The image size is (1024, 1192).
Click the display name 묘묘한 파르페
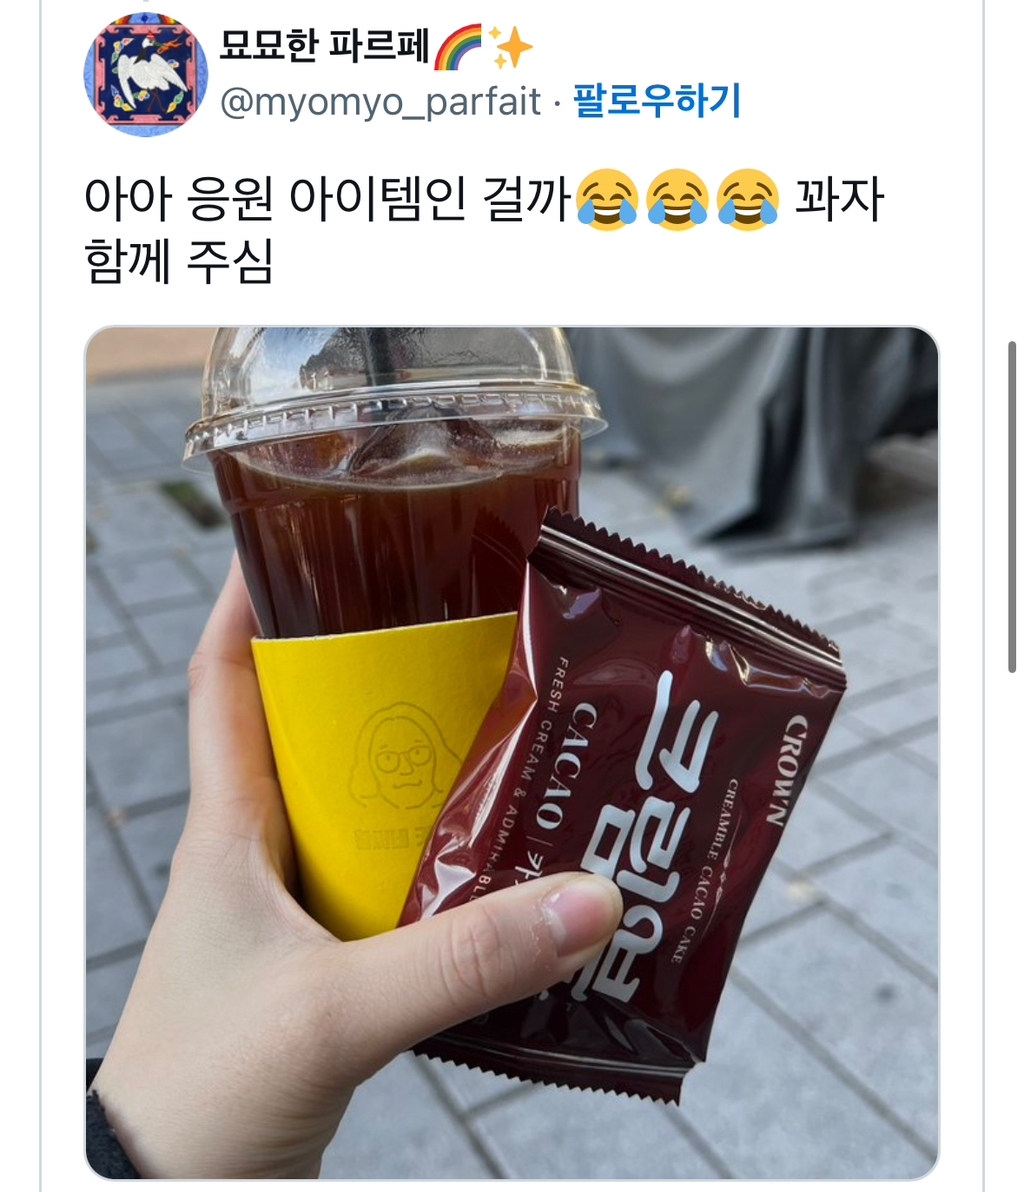click(x=325, y=46)
